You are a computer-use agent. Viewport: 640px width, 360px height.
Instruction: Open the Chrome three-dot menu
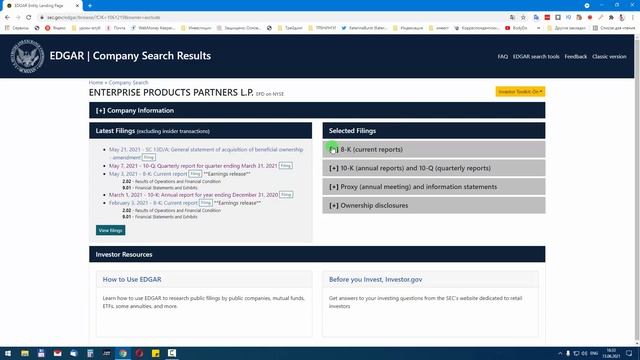(633, 18)
